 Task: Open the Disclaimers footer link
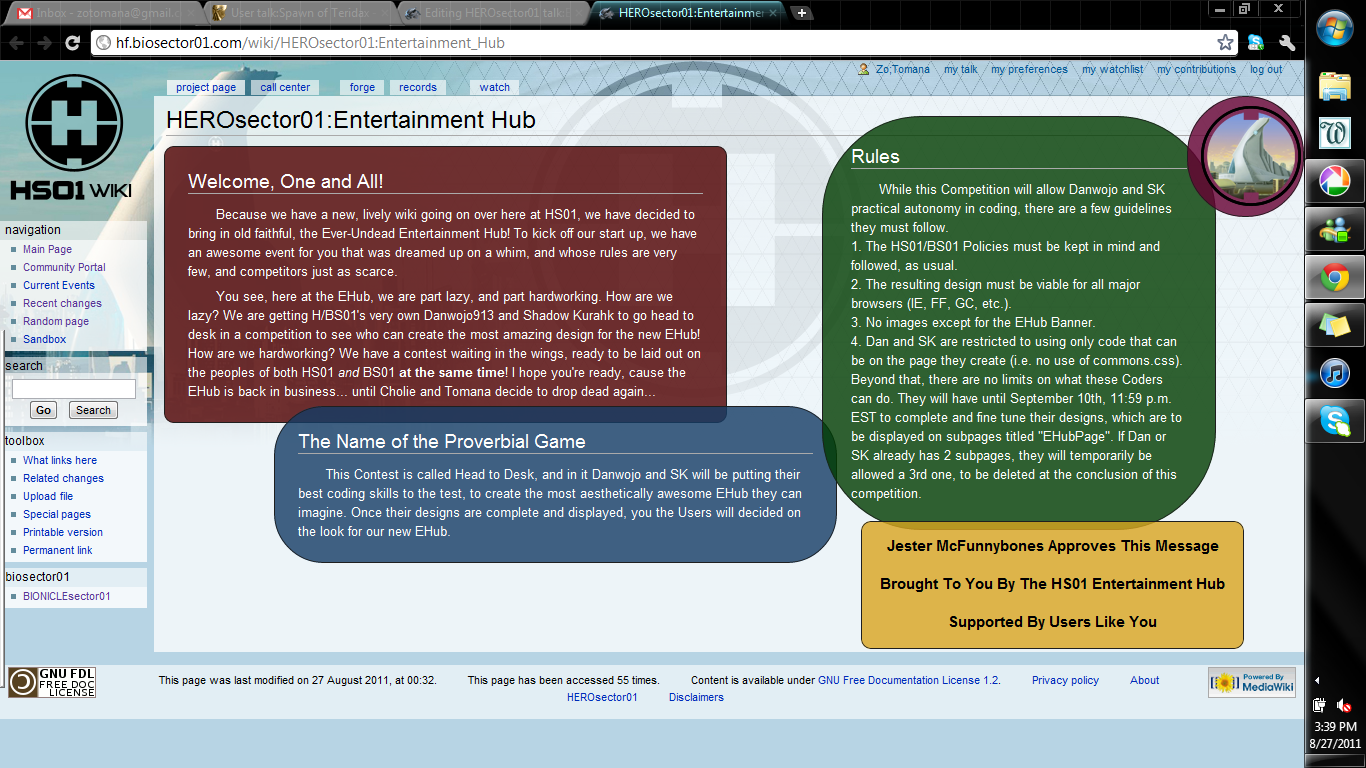click(696, 697)
